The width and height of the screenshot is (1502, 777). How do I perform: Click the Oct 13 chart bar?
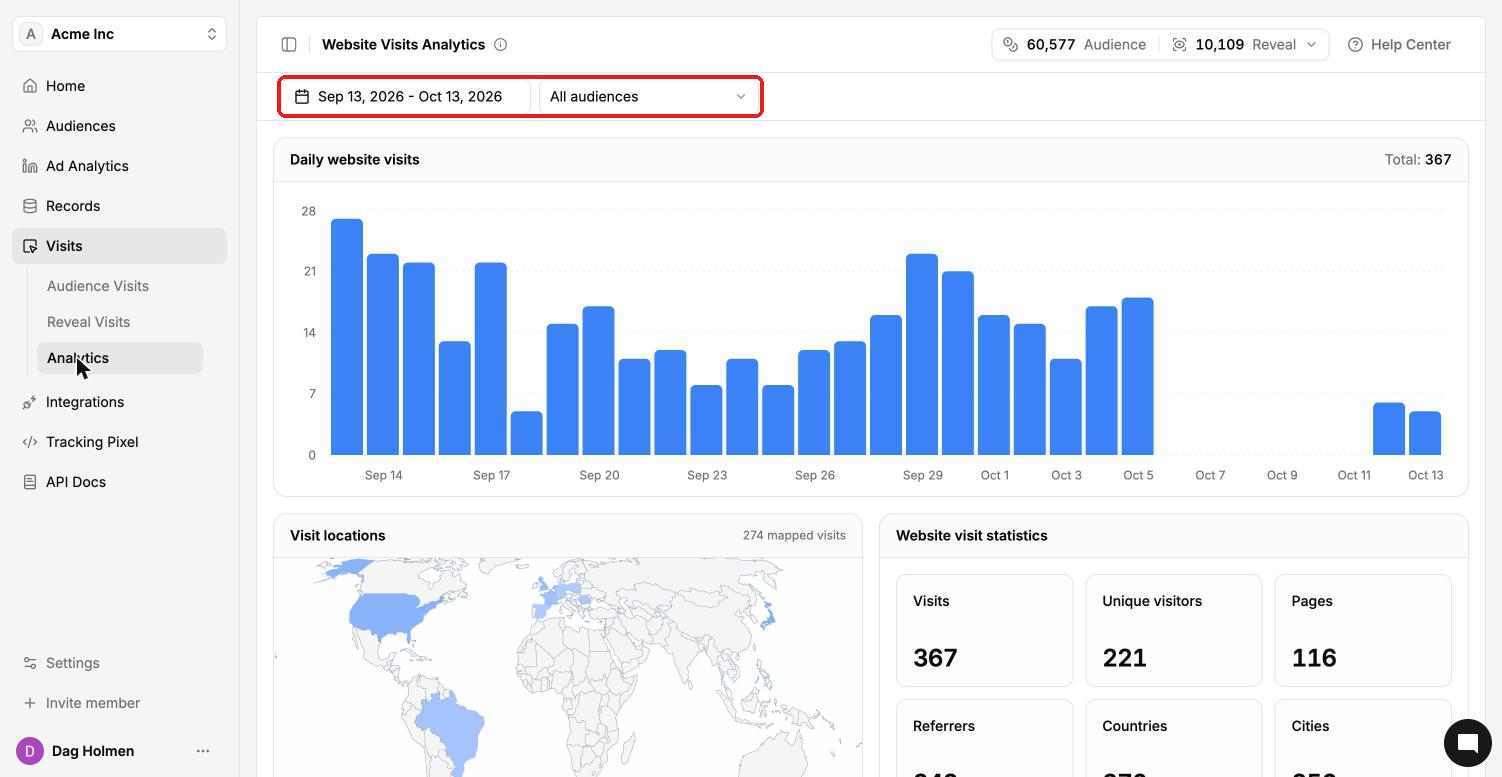pos(1425,433)
